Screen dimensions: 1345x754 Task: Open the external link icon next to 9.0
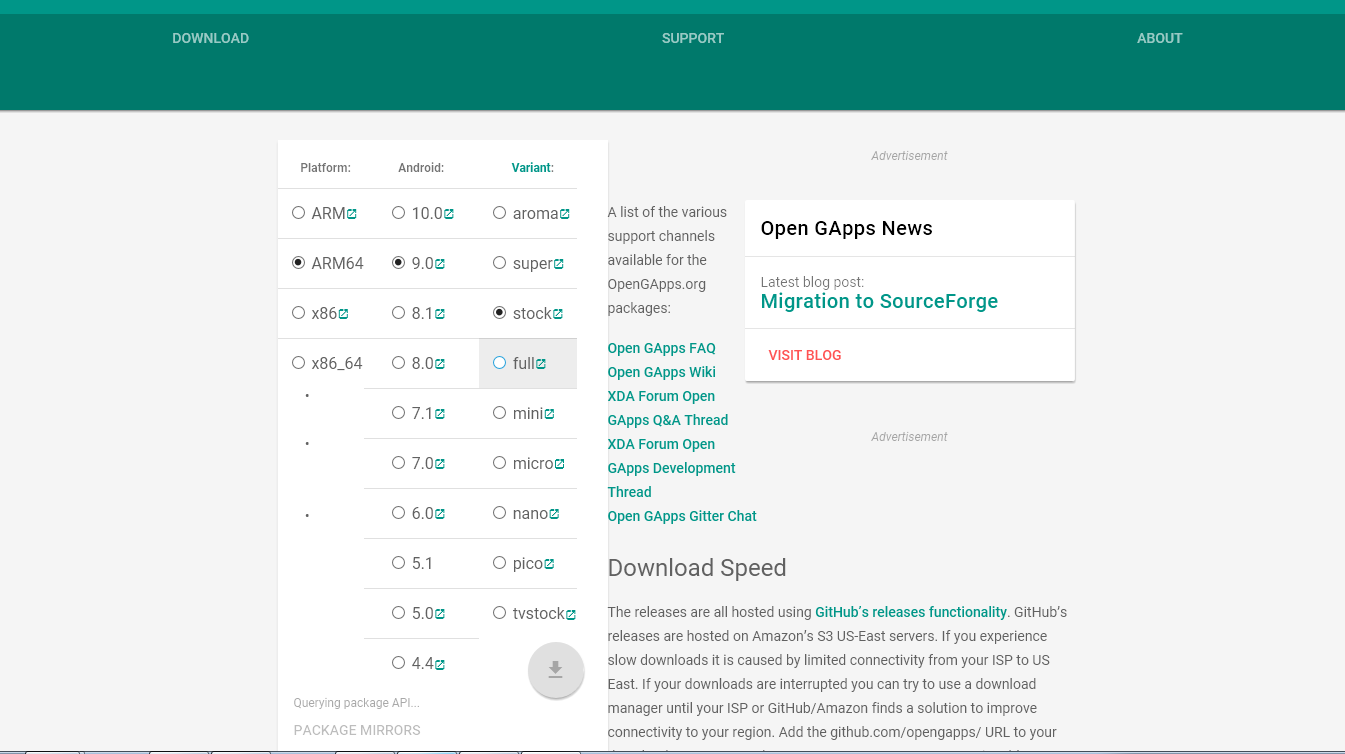pyautogui.click(x=440, y=264)
